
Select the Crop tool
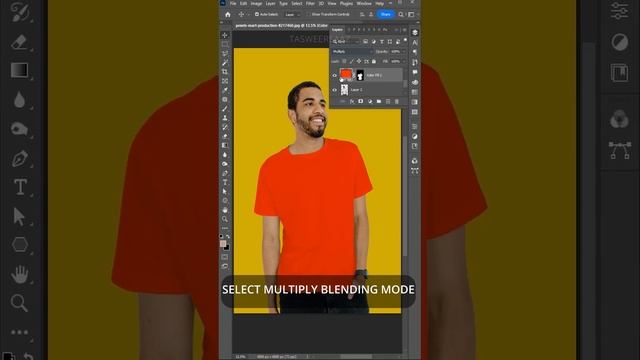tap(225, 72)
